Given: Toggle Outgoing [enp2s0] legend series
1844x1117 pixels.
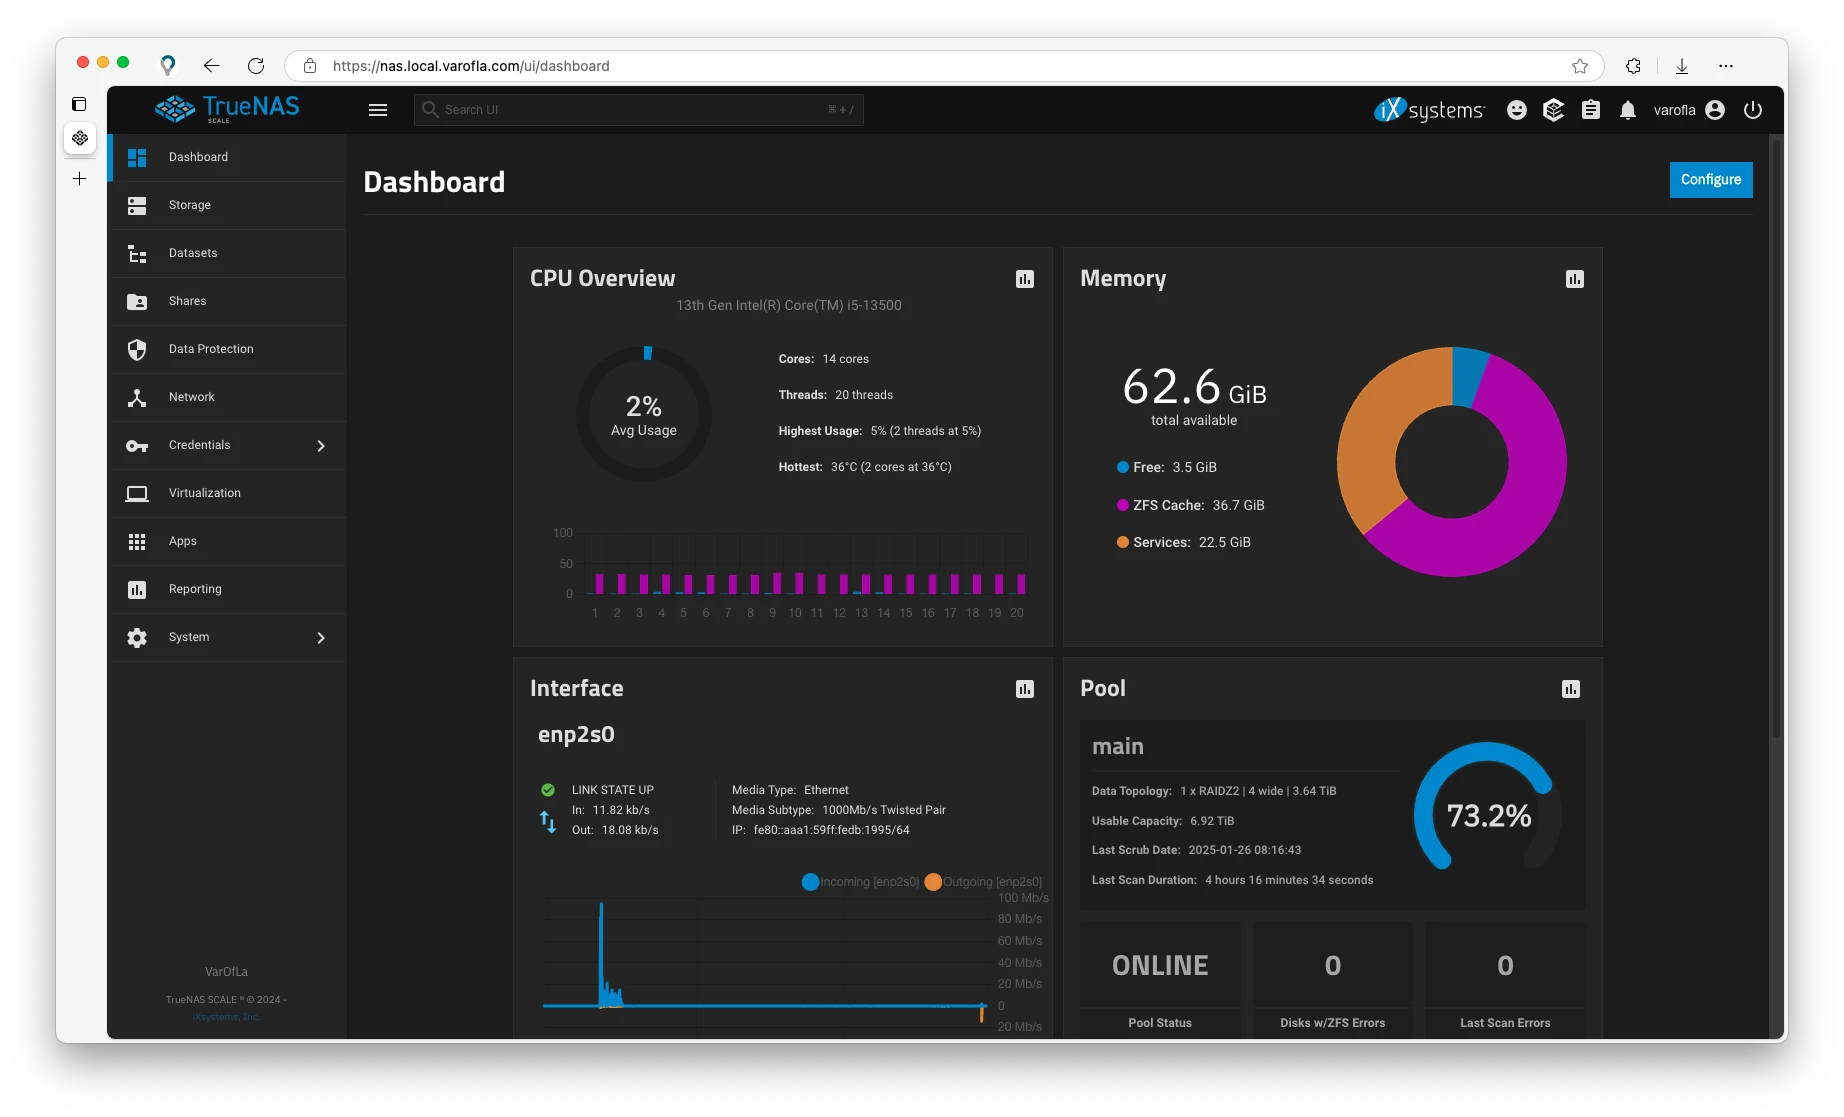Looking at the screenshot, I should point(984,882).
